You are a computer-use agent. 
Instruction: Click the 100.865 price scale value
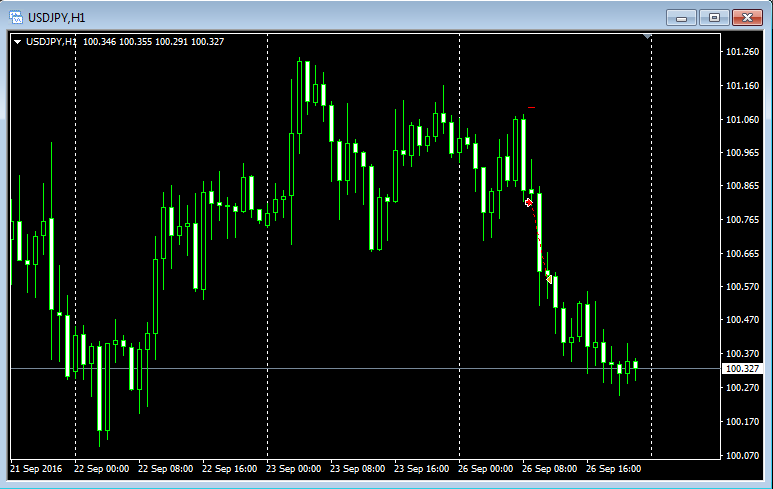tap(742, 186)
